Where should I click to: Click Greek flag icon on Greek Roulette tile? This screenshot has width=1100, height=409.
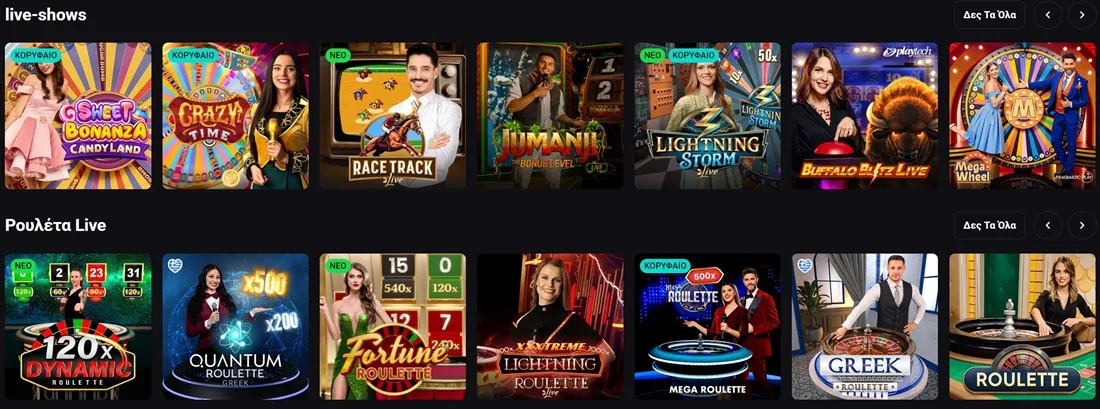804,265
